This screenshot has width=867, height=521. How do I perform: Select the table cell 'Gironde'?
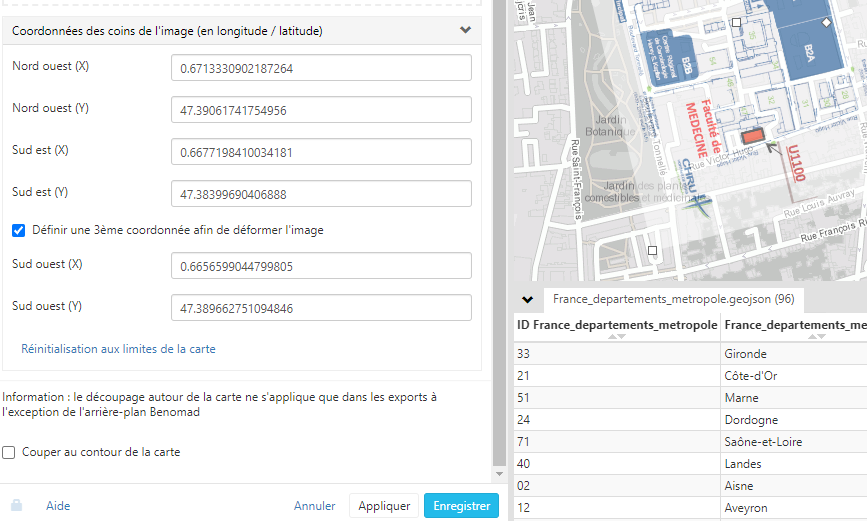point(794,353)
